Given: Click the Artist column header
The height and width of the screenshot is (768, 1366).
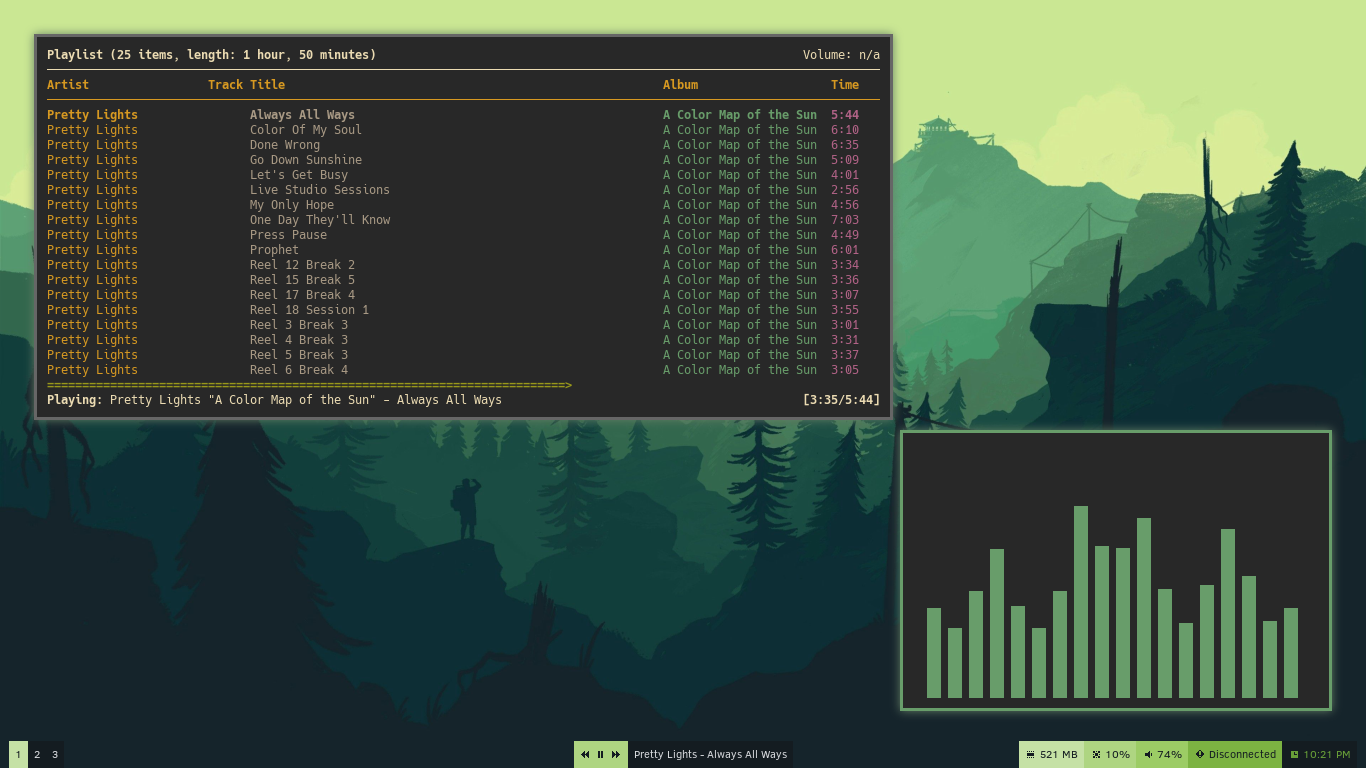Looking at the screenshot, I should 68,85.
